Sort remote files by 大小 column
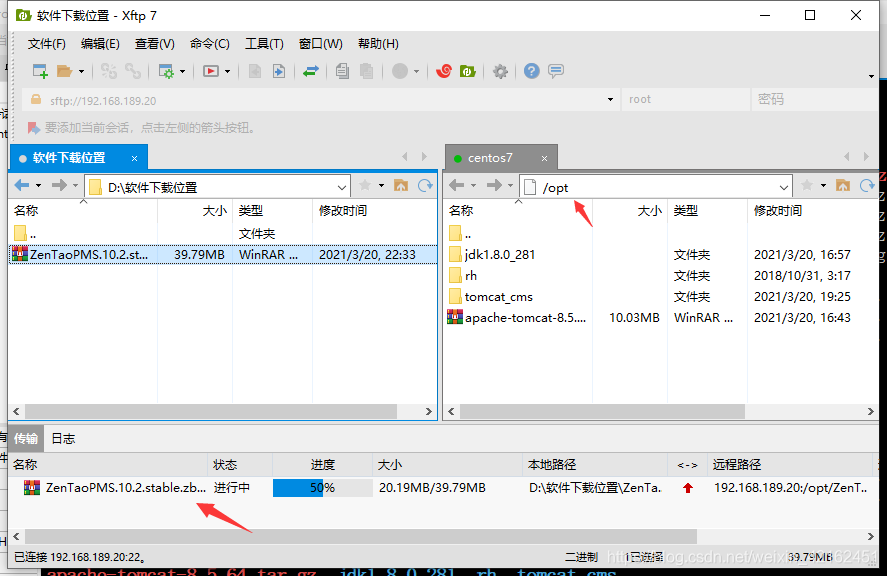 tap(630, 210)
